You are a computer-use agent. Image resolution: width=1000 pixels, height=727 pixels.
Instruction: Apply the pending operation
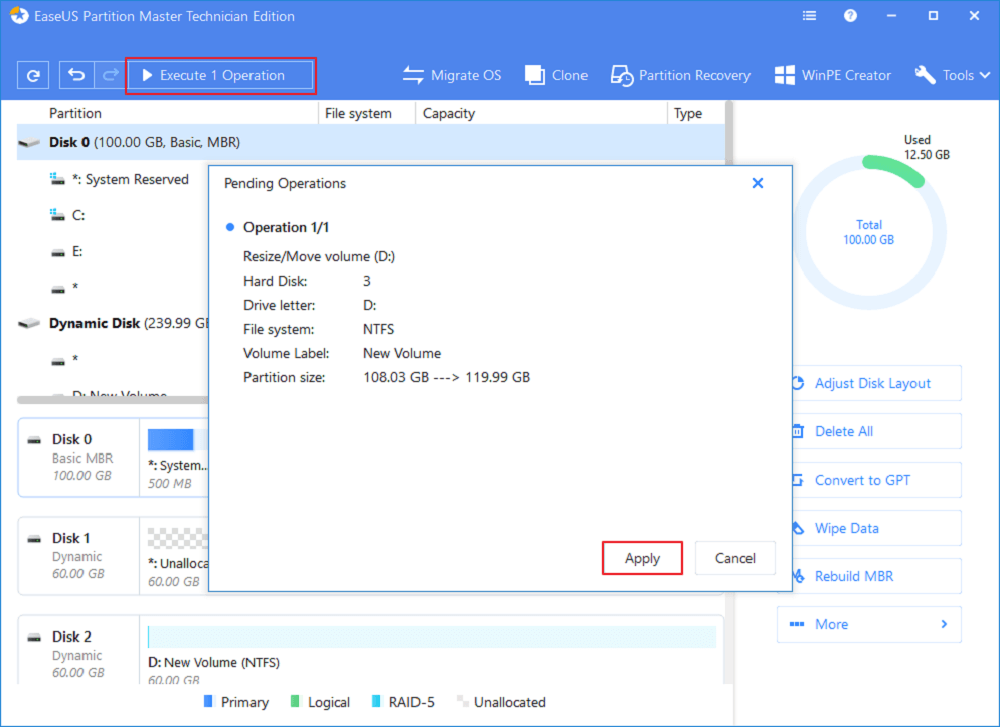point(642,559)
